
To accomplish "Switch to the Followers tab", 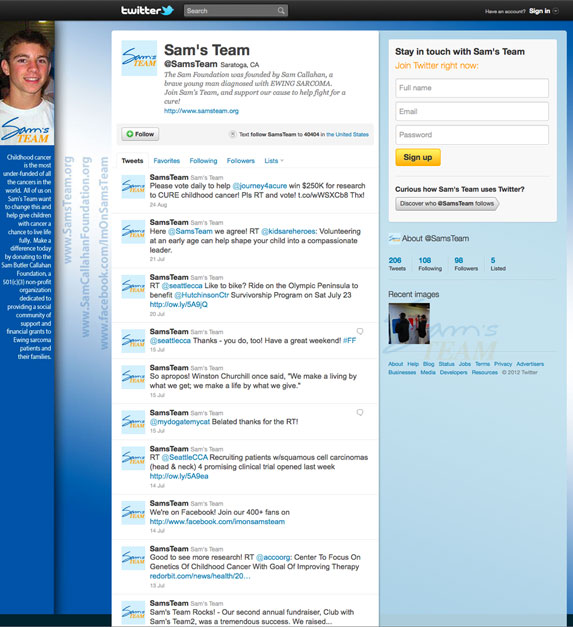I will pos(241,161).
